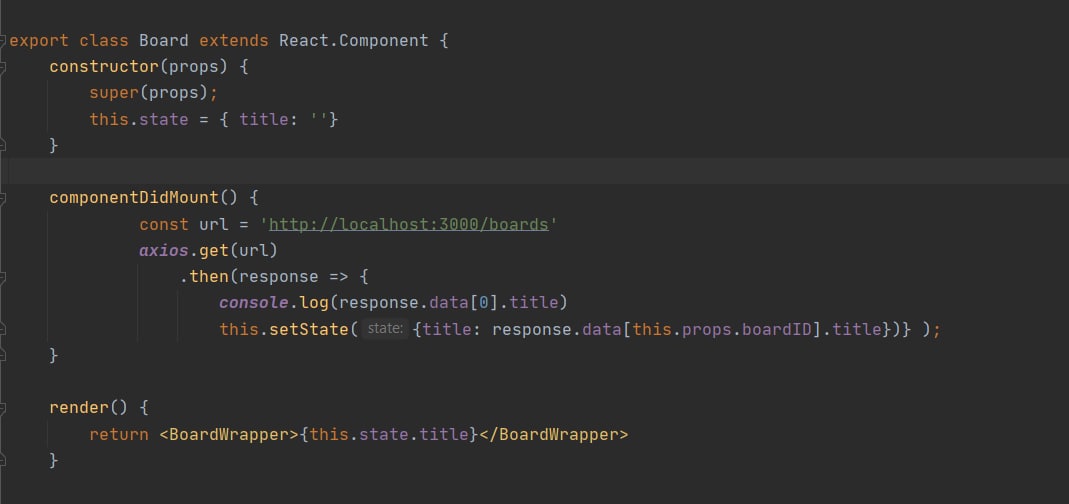Click the '.then' call
The width and height of the screenshot is (1069, 504).
click(204, 277)
